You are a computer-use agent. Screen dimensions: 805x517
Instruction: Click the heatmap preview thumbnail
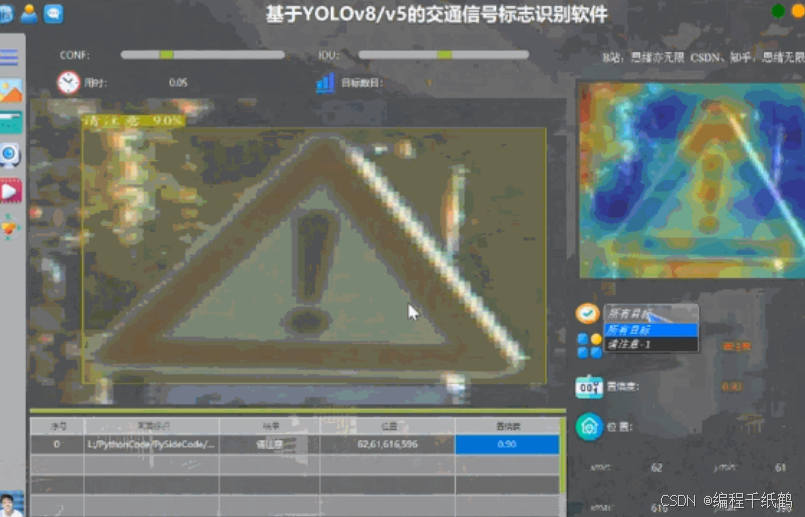(x=692, y=180)
